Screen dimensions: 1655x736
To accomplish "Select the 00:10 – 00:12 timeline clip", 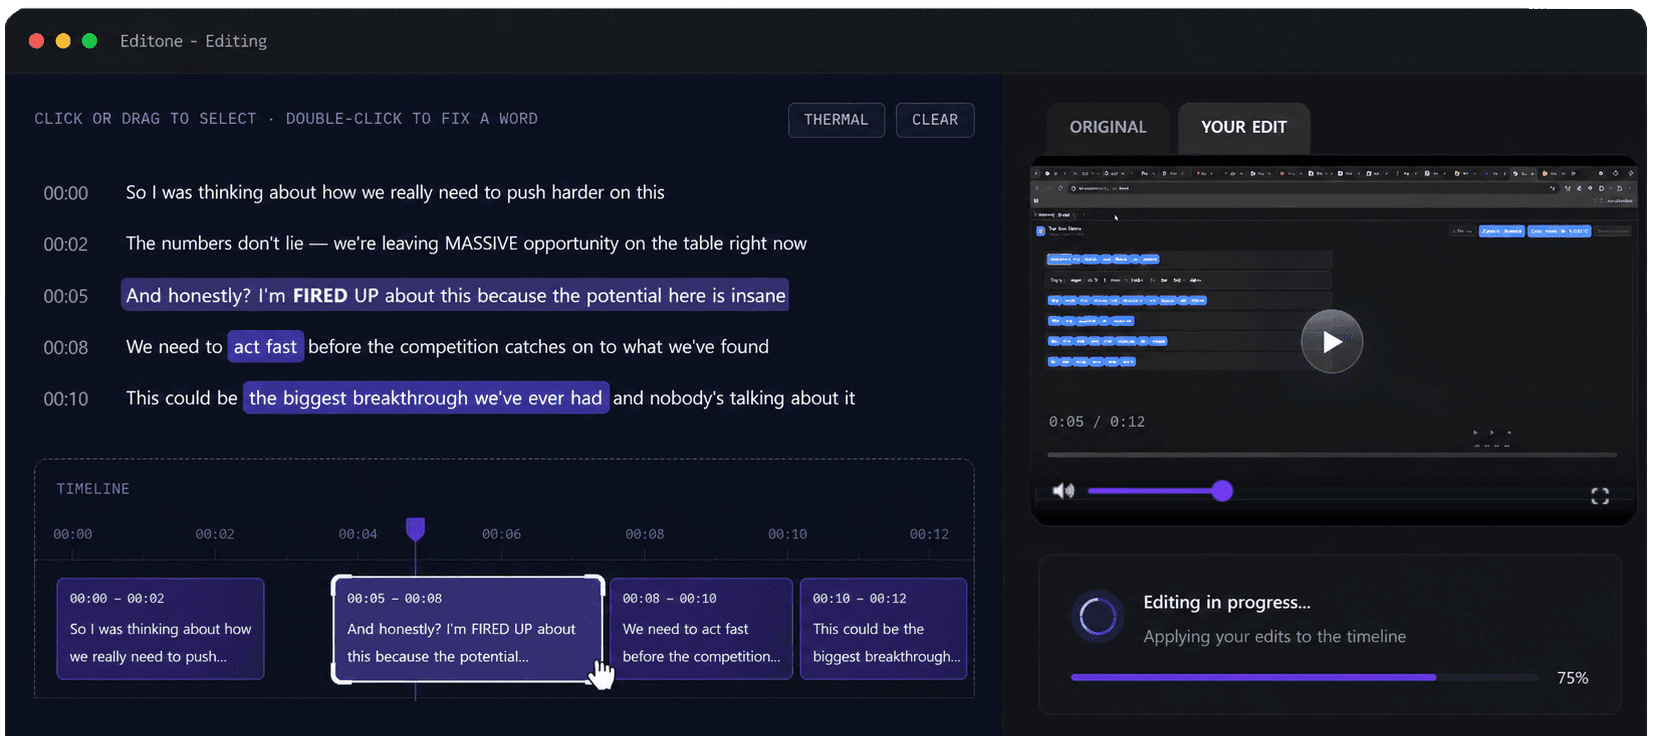I will click(884, 629).
